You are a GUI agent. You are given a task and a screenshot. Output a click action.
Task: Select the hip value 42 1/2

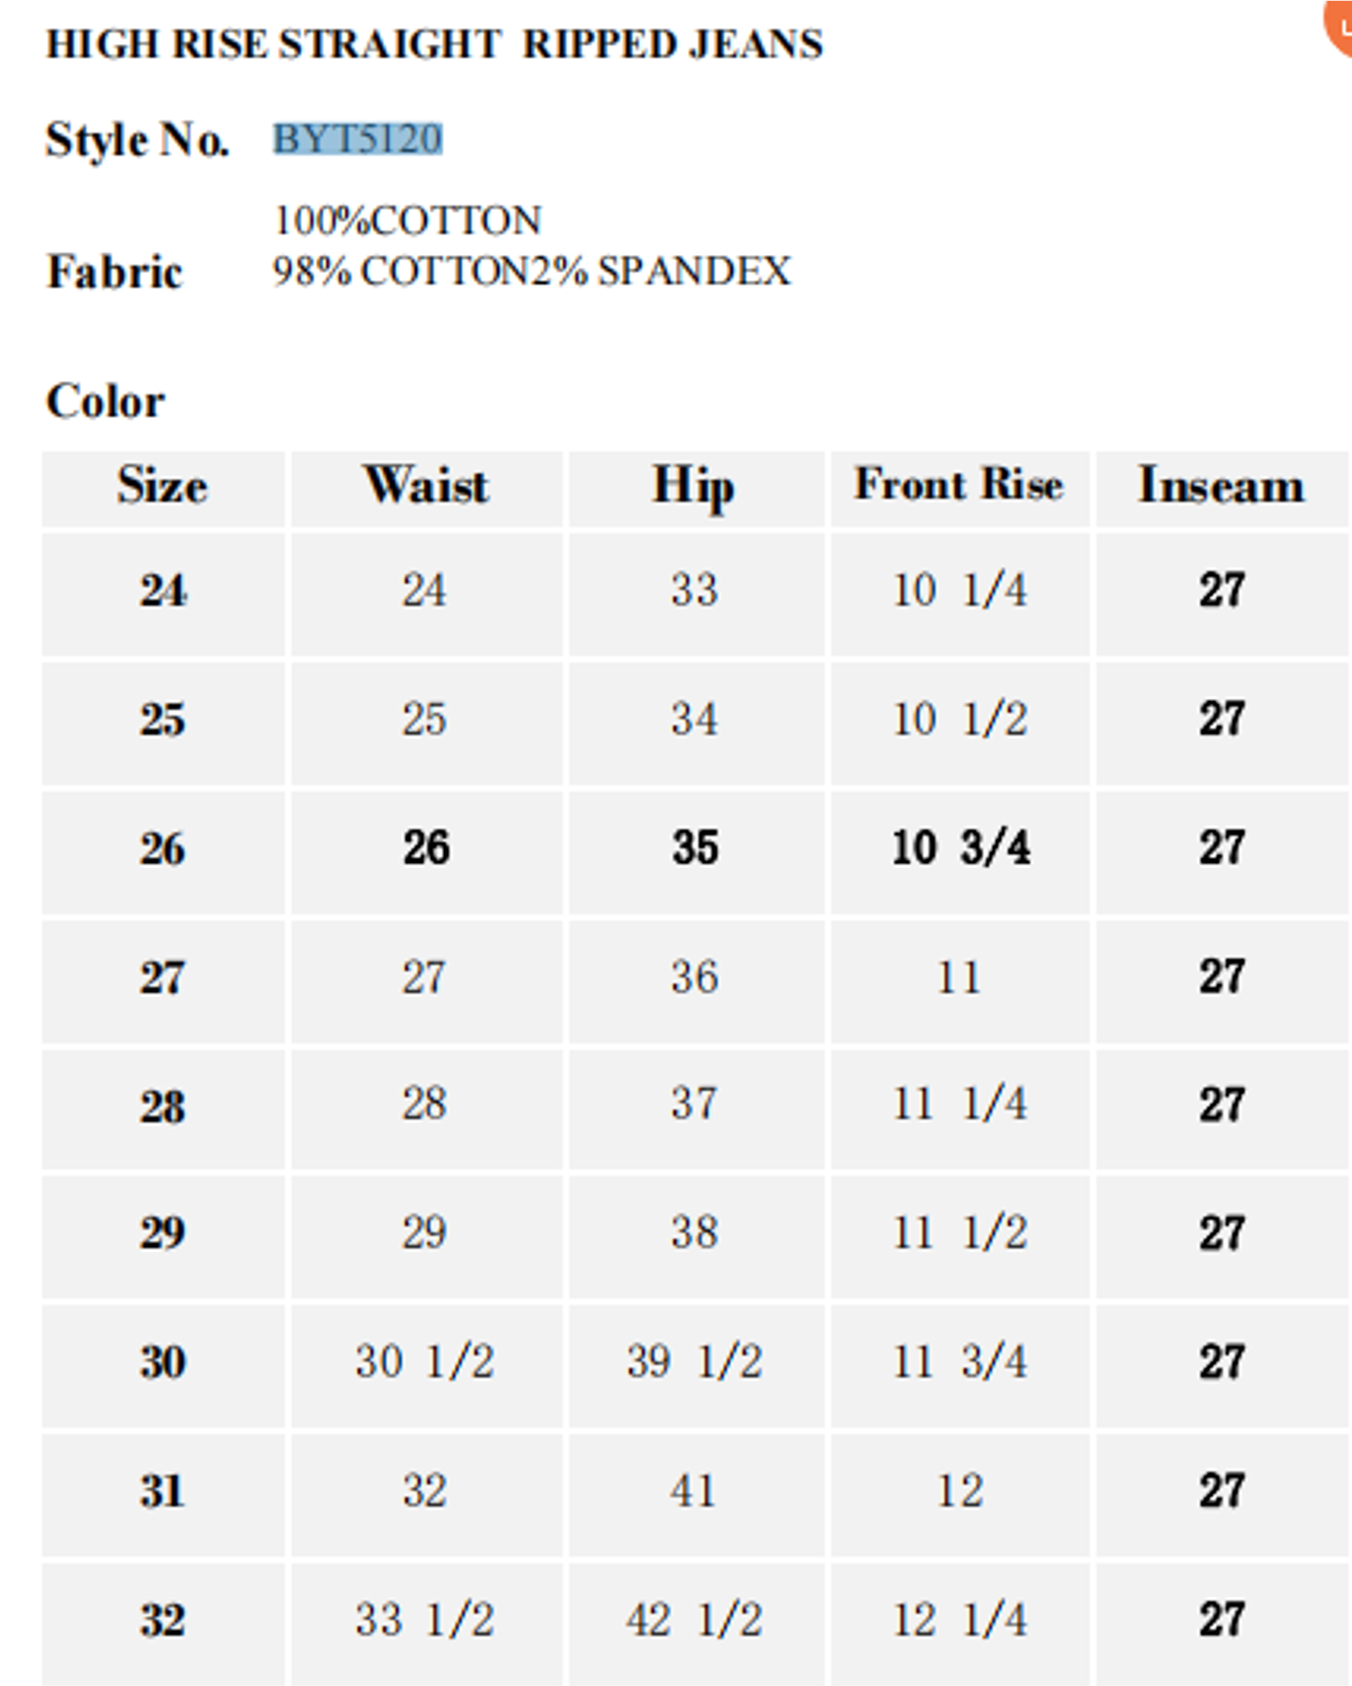click(694, 1620)
